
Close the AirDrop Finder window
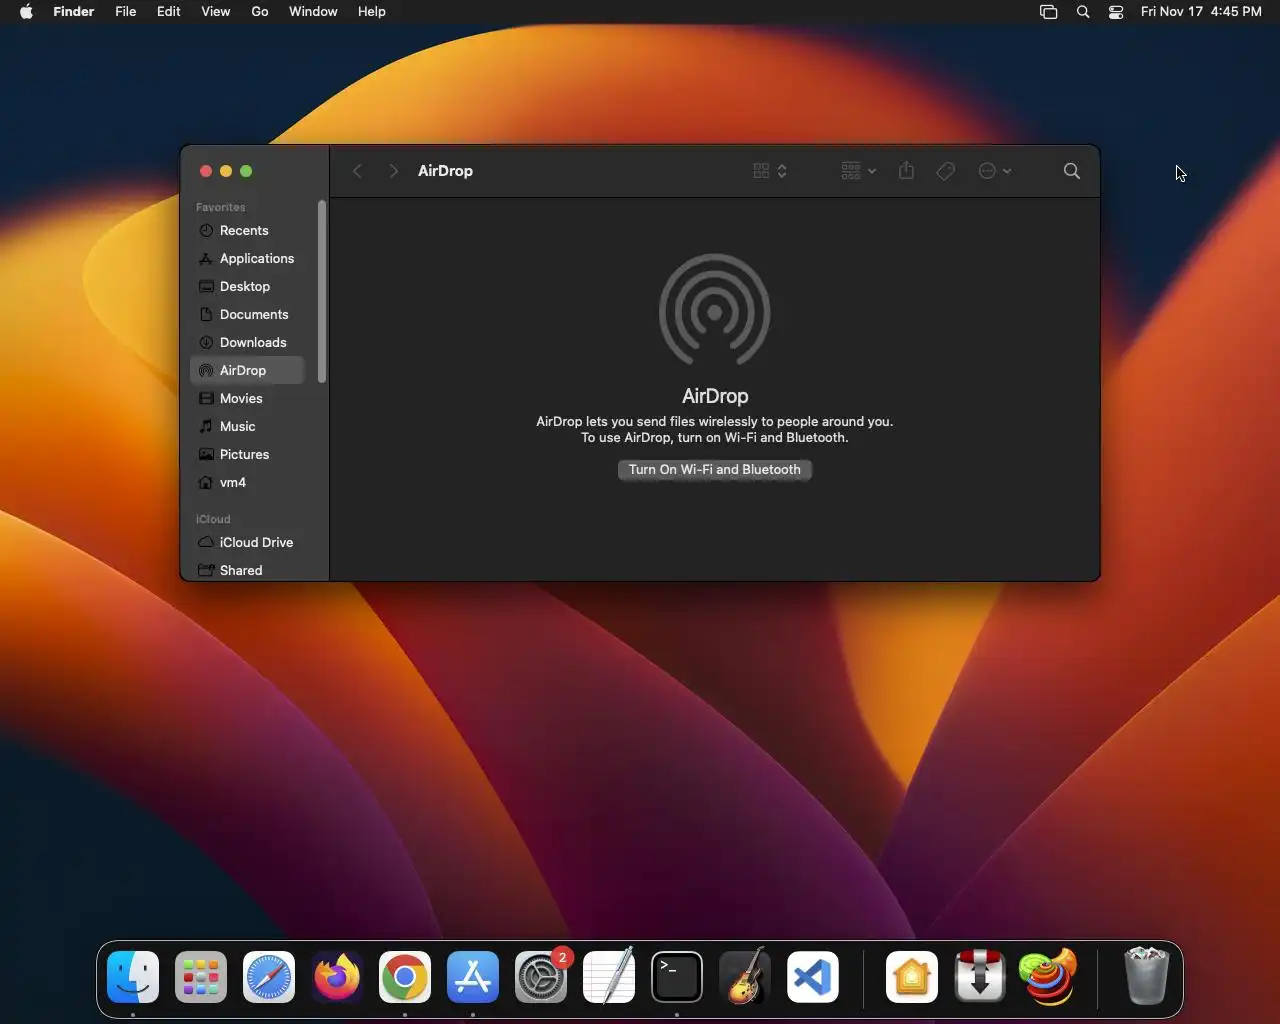pos(206,171)
